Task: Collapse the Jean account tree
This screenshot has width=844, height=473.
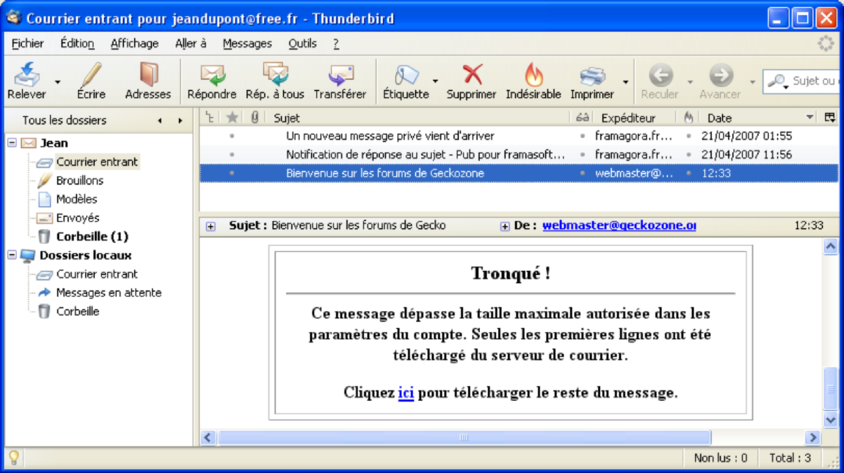Action: click(x=12, y=143)
